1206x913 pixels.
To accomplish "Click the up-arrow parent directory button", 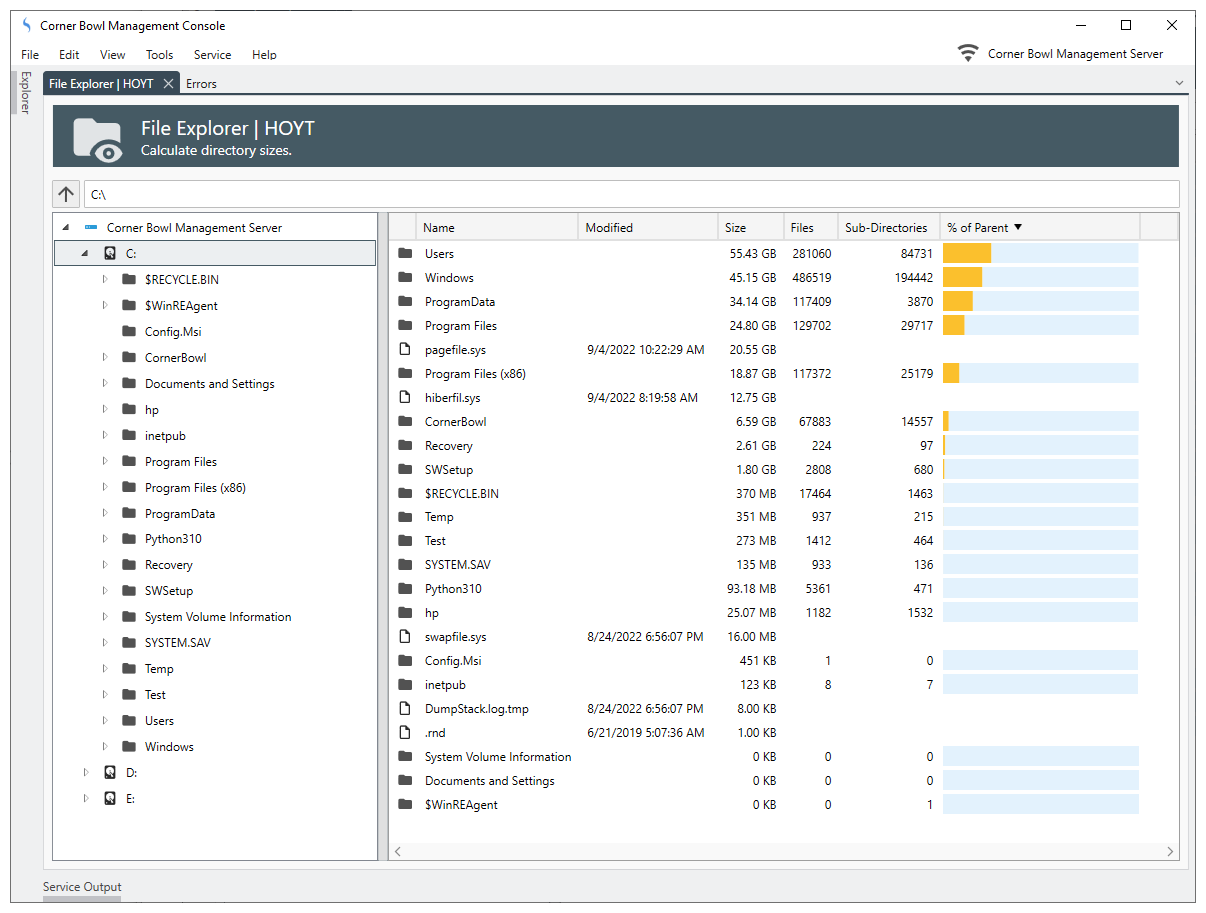I will 66,194.
